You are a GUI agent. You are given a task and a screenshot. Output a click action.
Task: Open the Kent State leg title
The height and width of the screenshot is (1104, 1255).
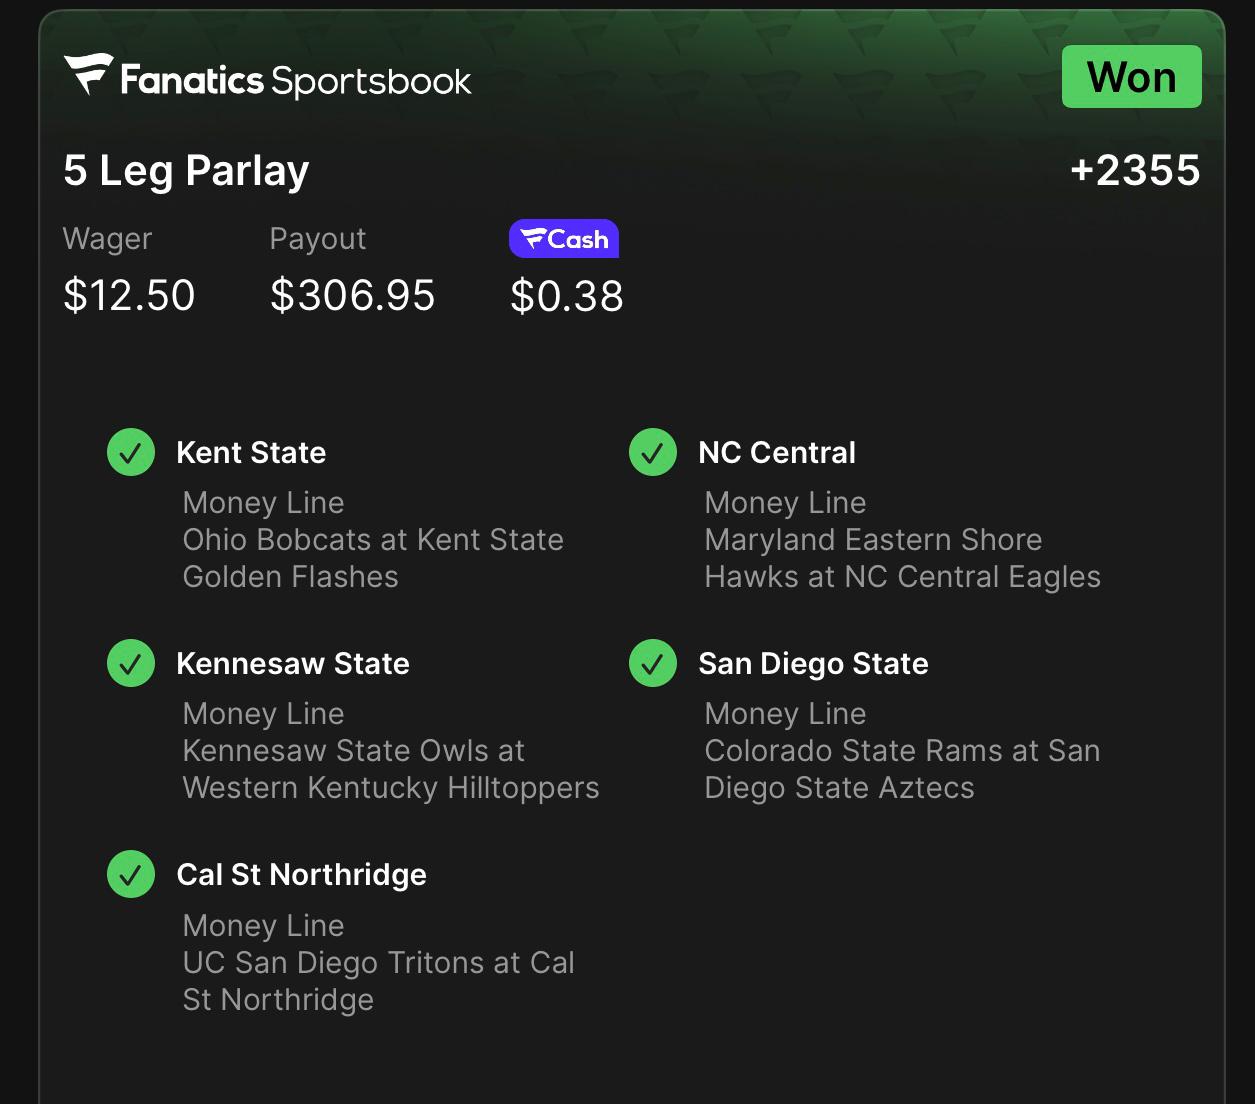click(x=251, y=453)
